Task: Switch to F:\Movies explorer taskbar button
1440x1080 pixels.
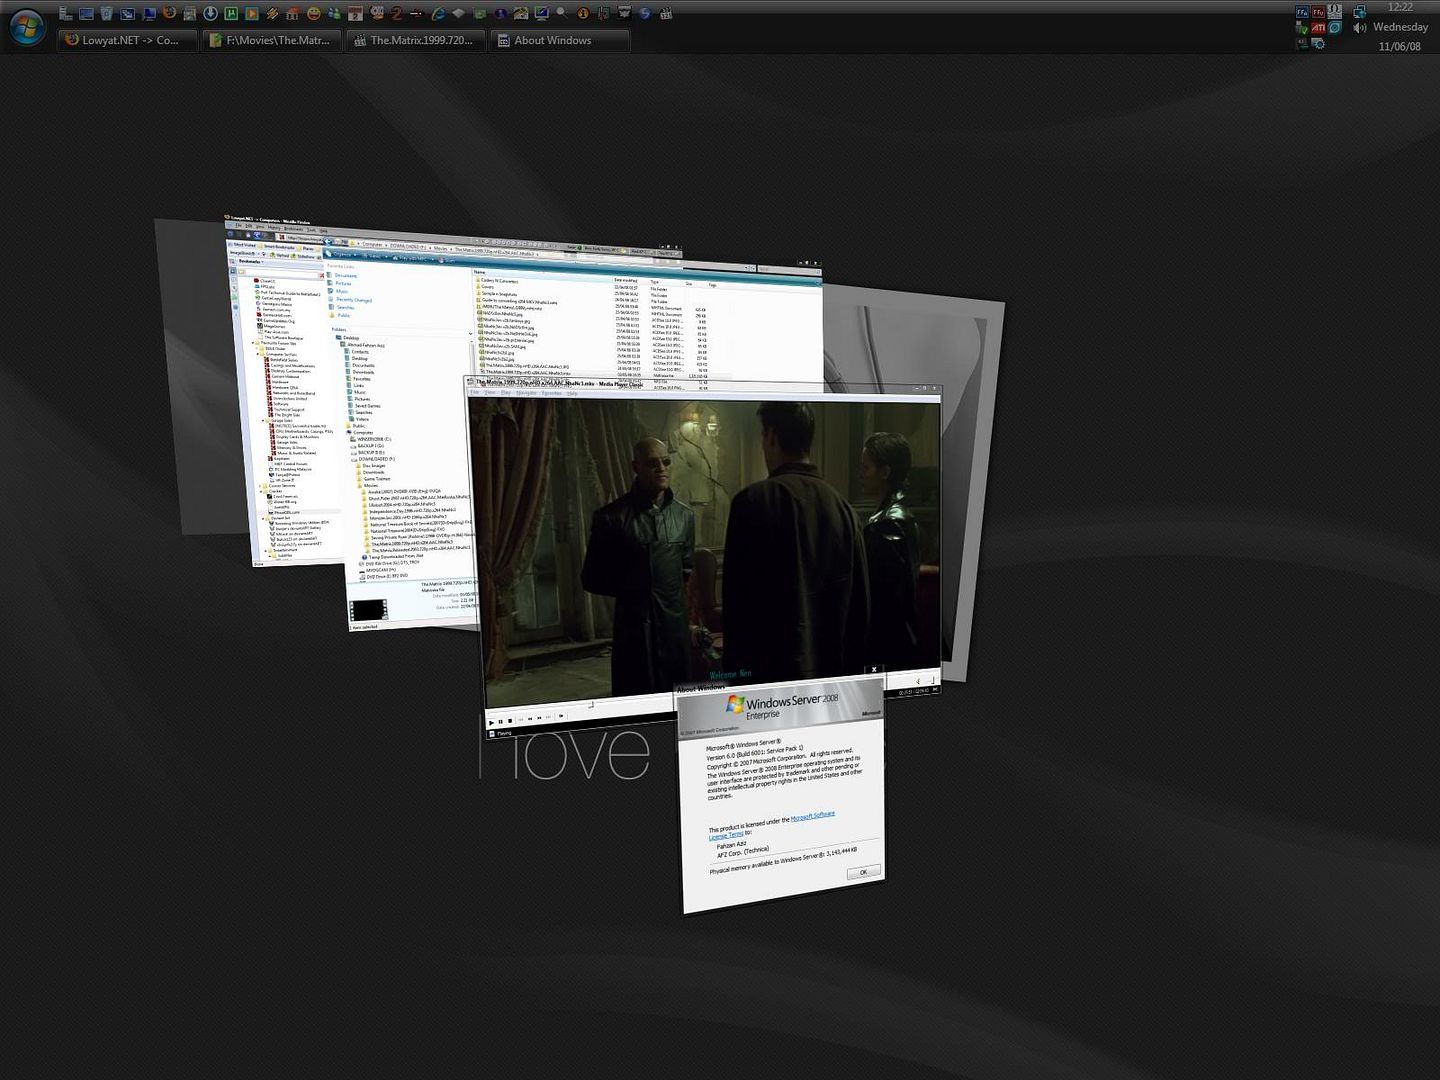Action: pyautogui.click(x=271, y=41)
